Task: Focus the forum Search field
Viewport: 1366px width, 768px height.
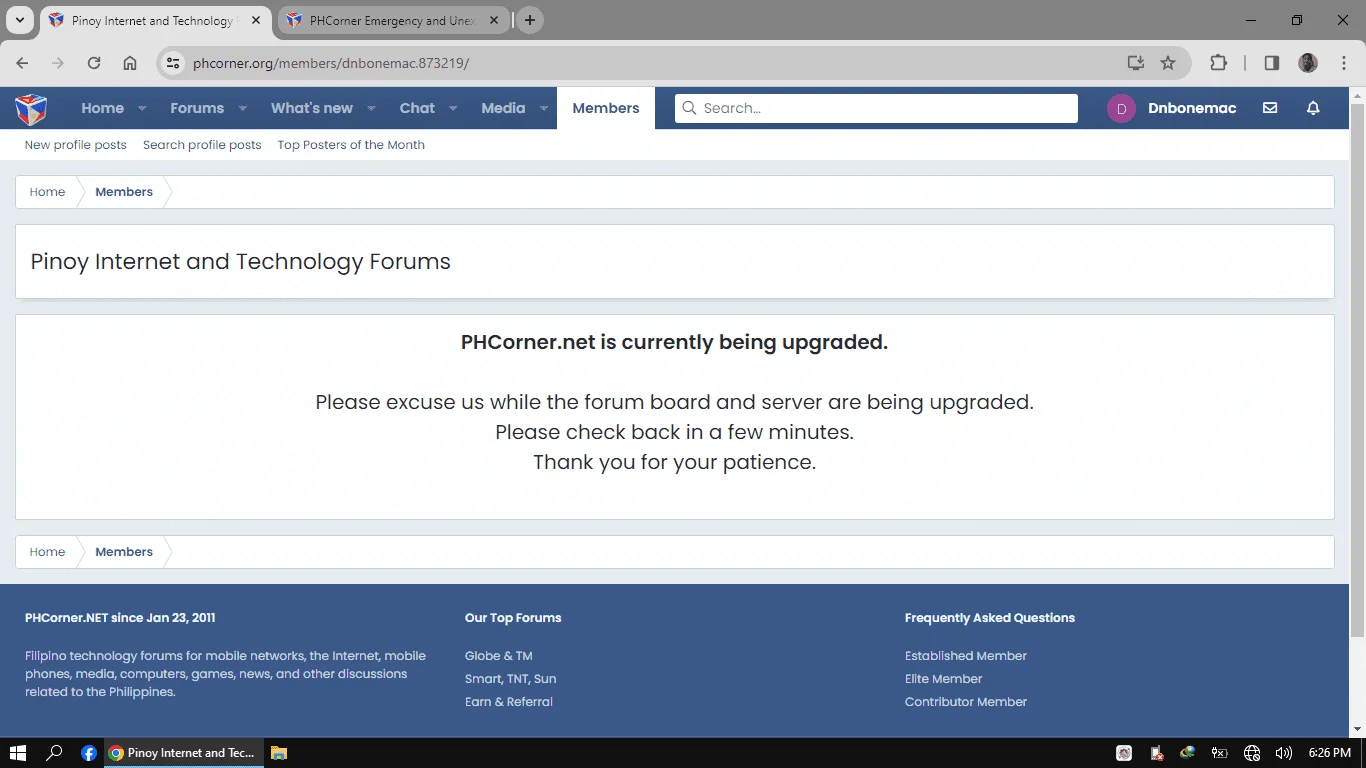Action: click(x=876, y=108)
